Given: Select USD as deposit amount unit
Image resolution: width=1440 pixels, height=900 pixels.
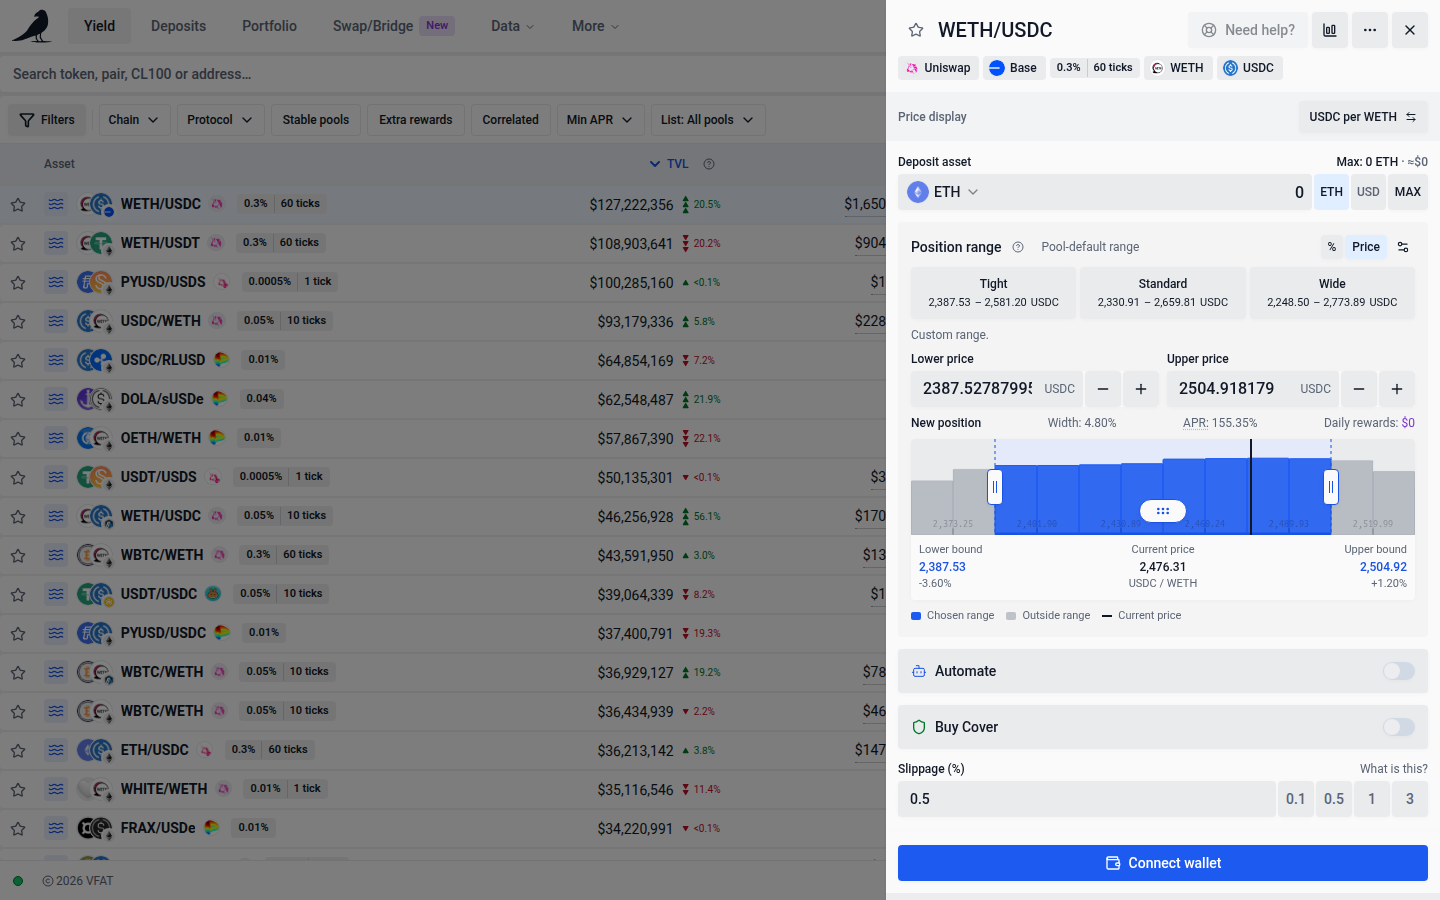Looking at the screenshot, I should (x=1368, y=192).
